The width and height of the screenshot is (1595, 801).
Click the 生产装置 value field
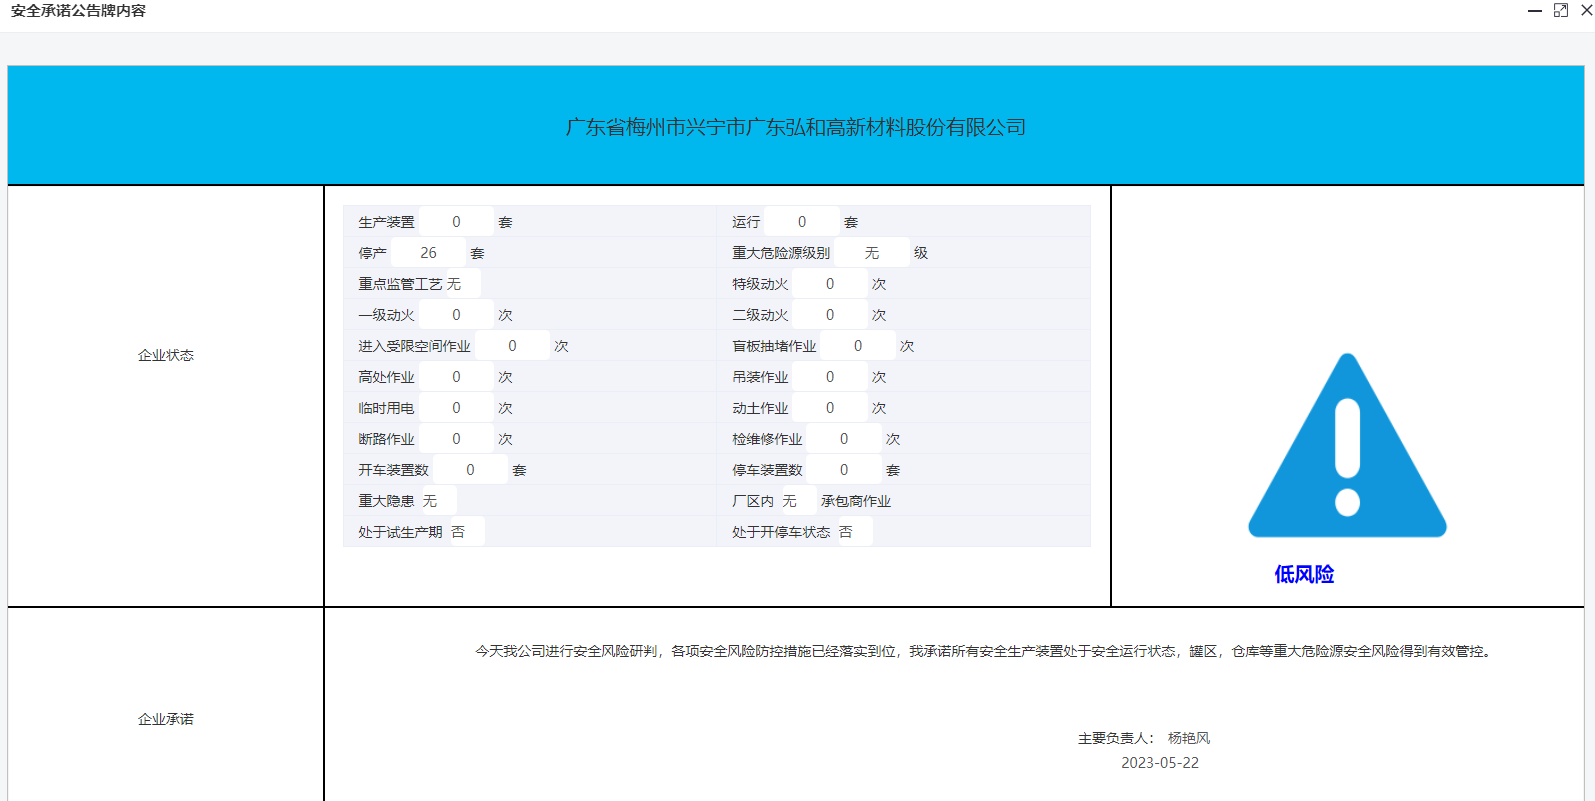(456, 222)
